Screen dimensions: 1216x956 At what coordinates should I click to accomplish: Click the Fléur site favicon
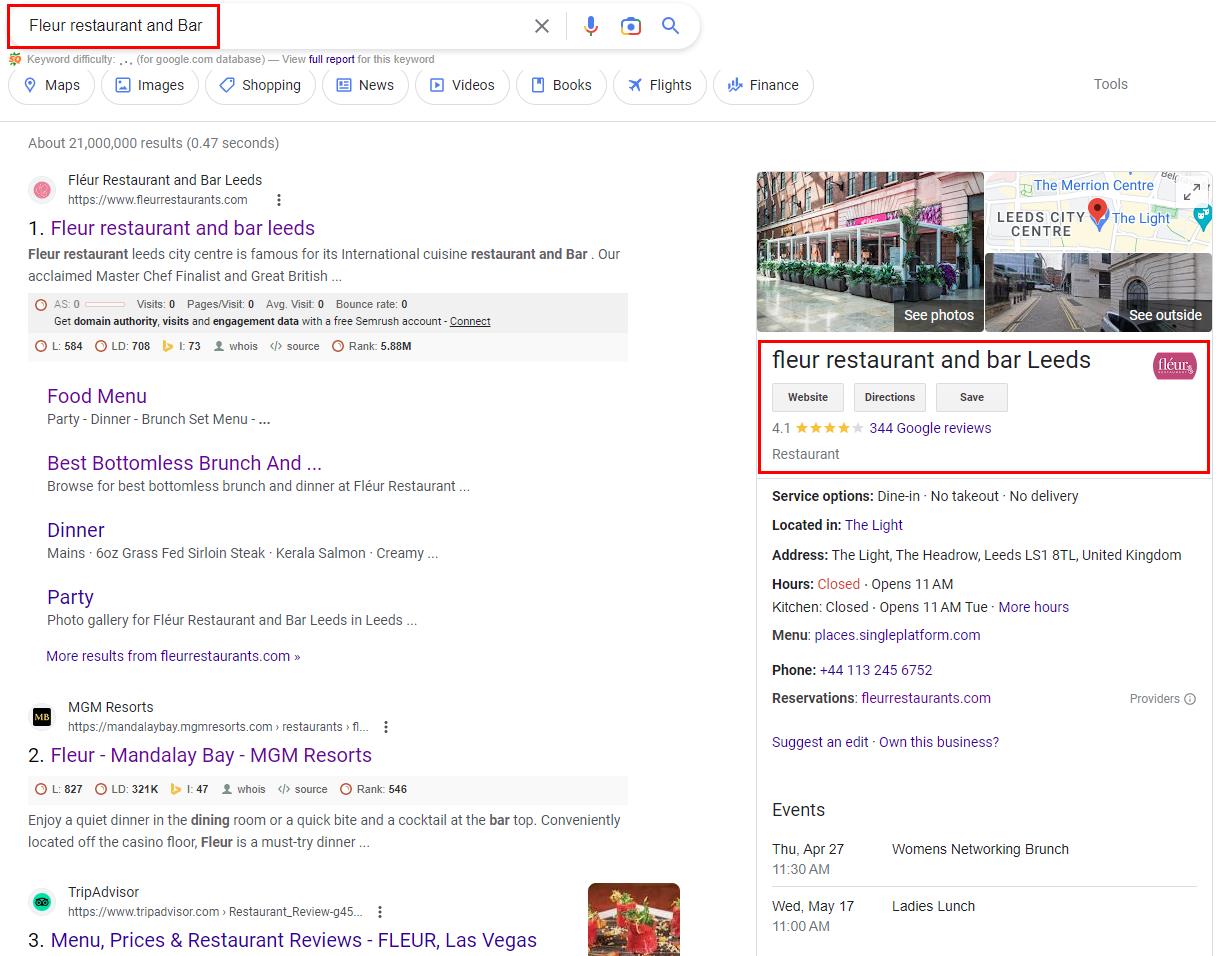pyautogui.click(x=42, y=189)
